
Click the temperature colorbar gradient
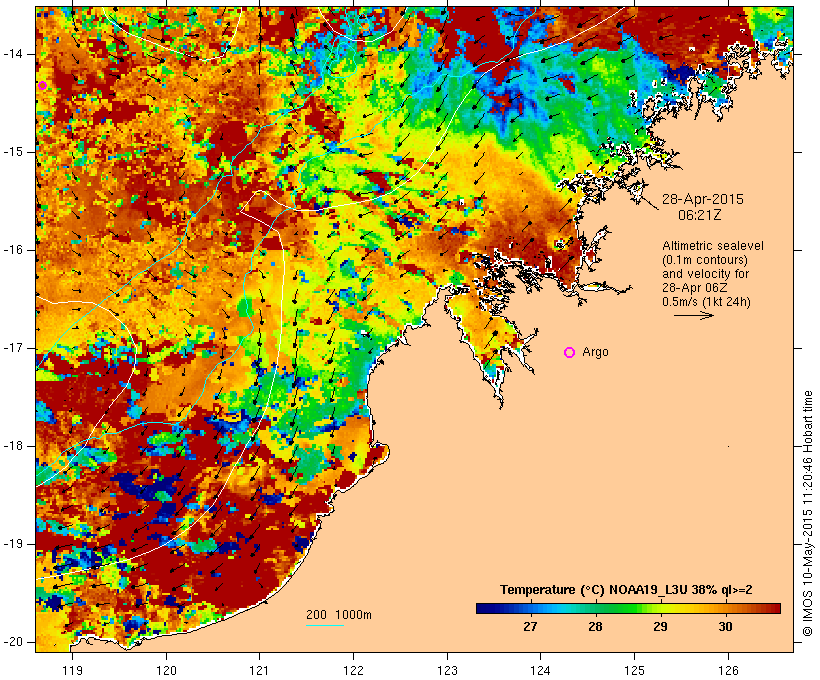pos(628,608)
